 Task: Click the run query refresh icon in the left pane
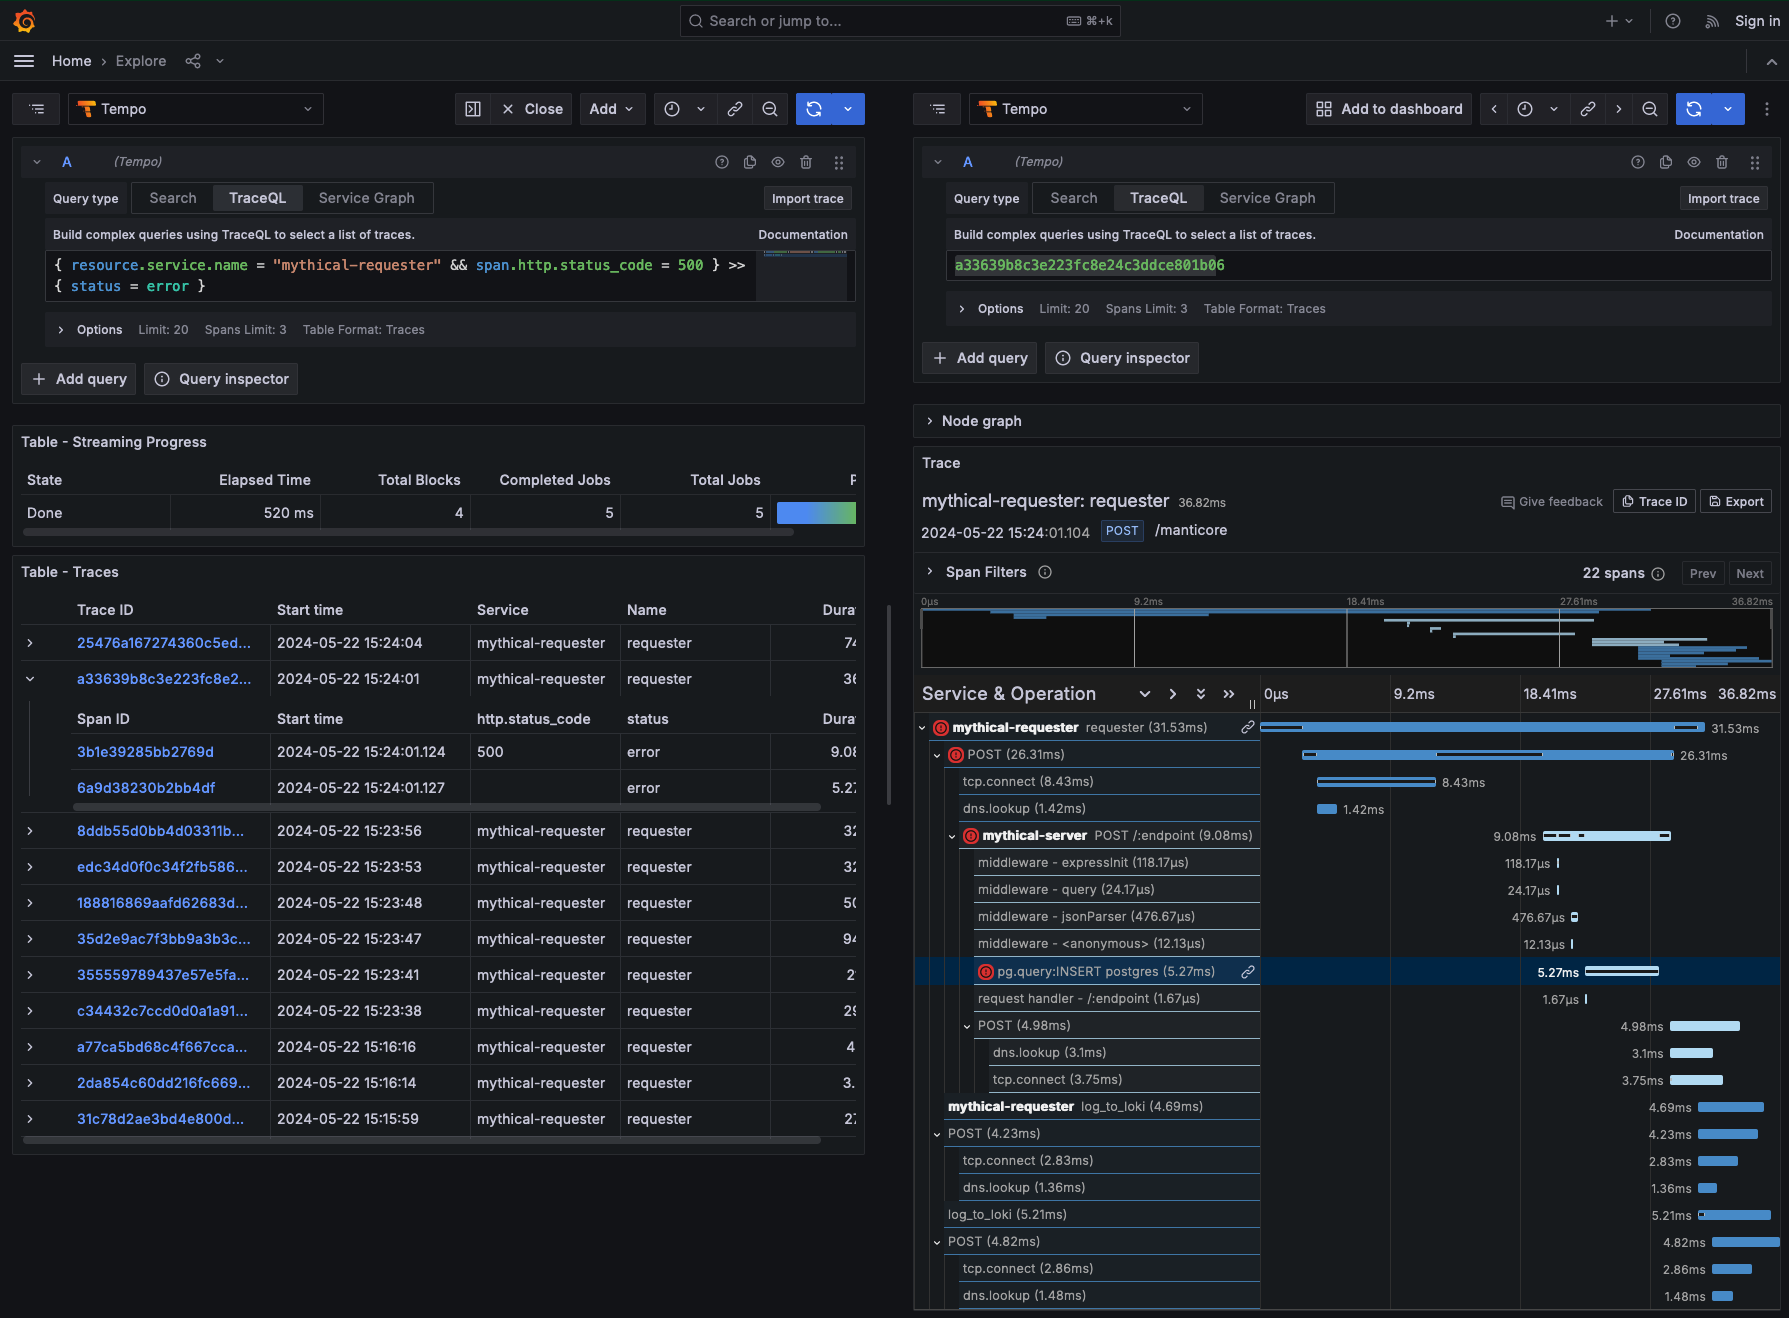[x=814, y=109]
